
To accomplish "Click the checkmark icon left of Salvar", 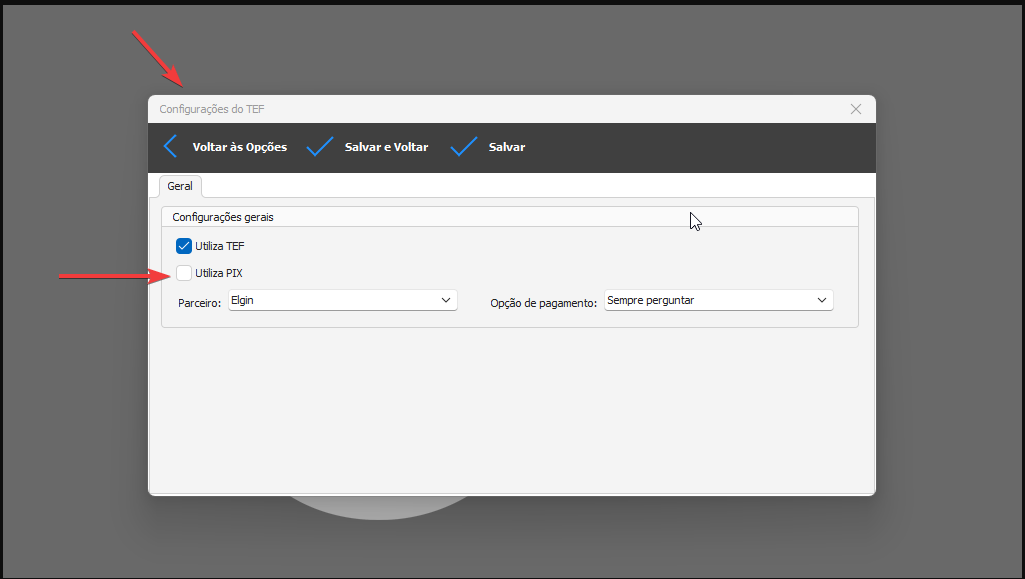I will click(464, 147).
